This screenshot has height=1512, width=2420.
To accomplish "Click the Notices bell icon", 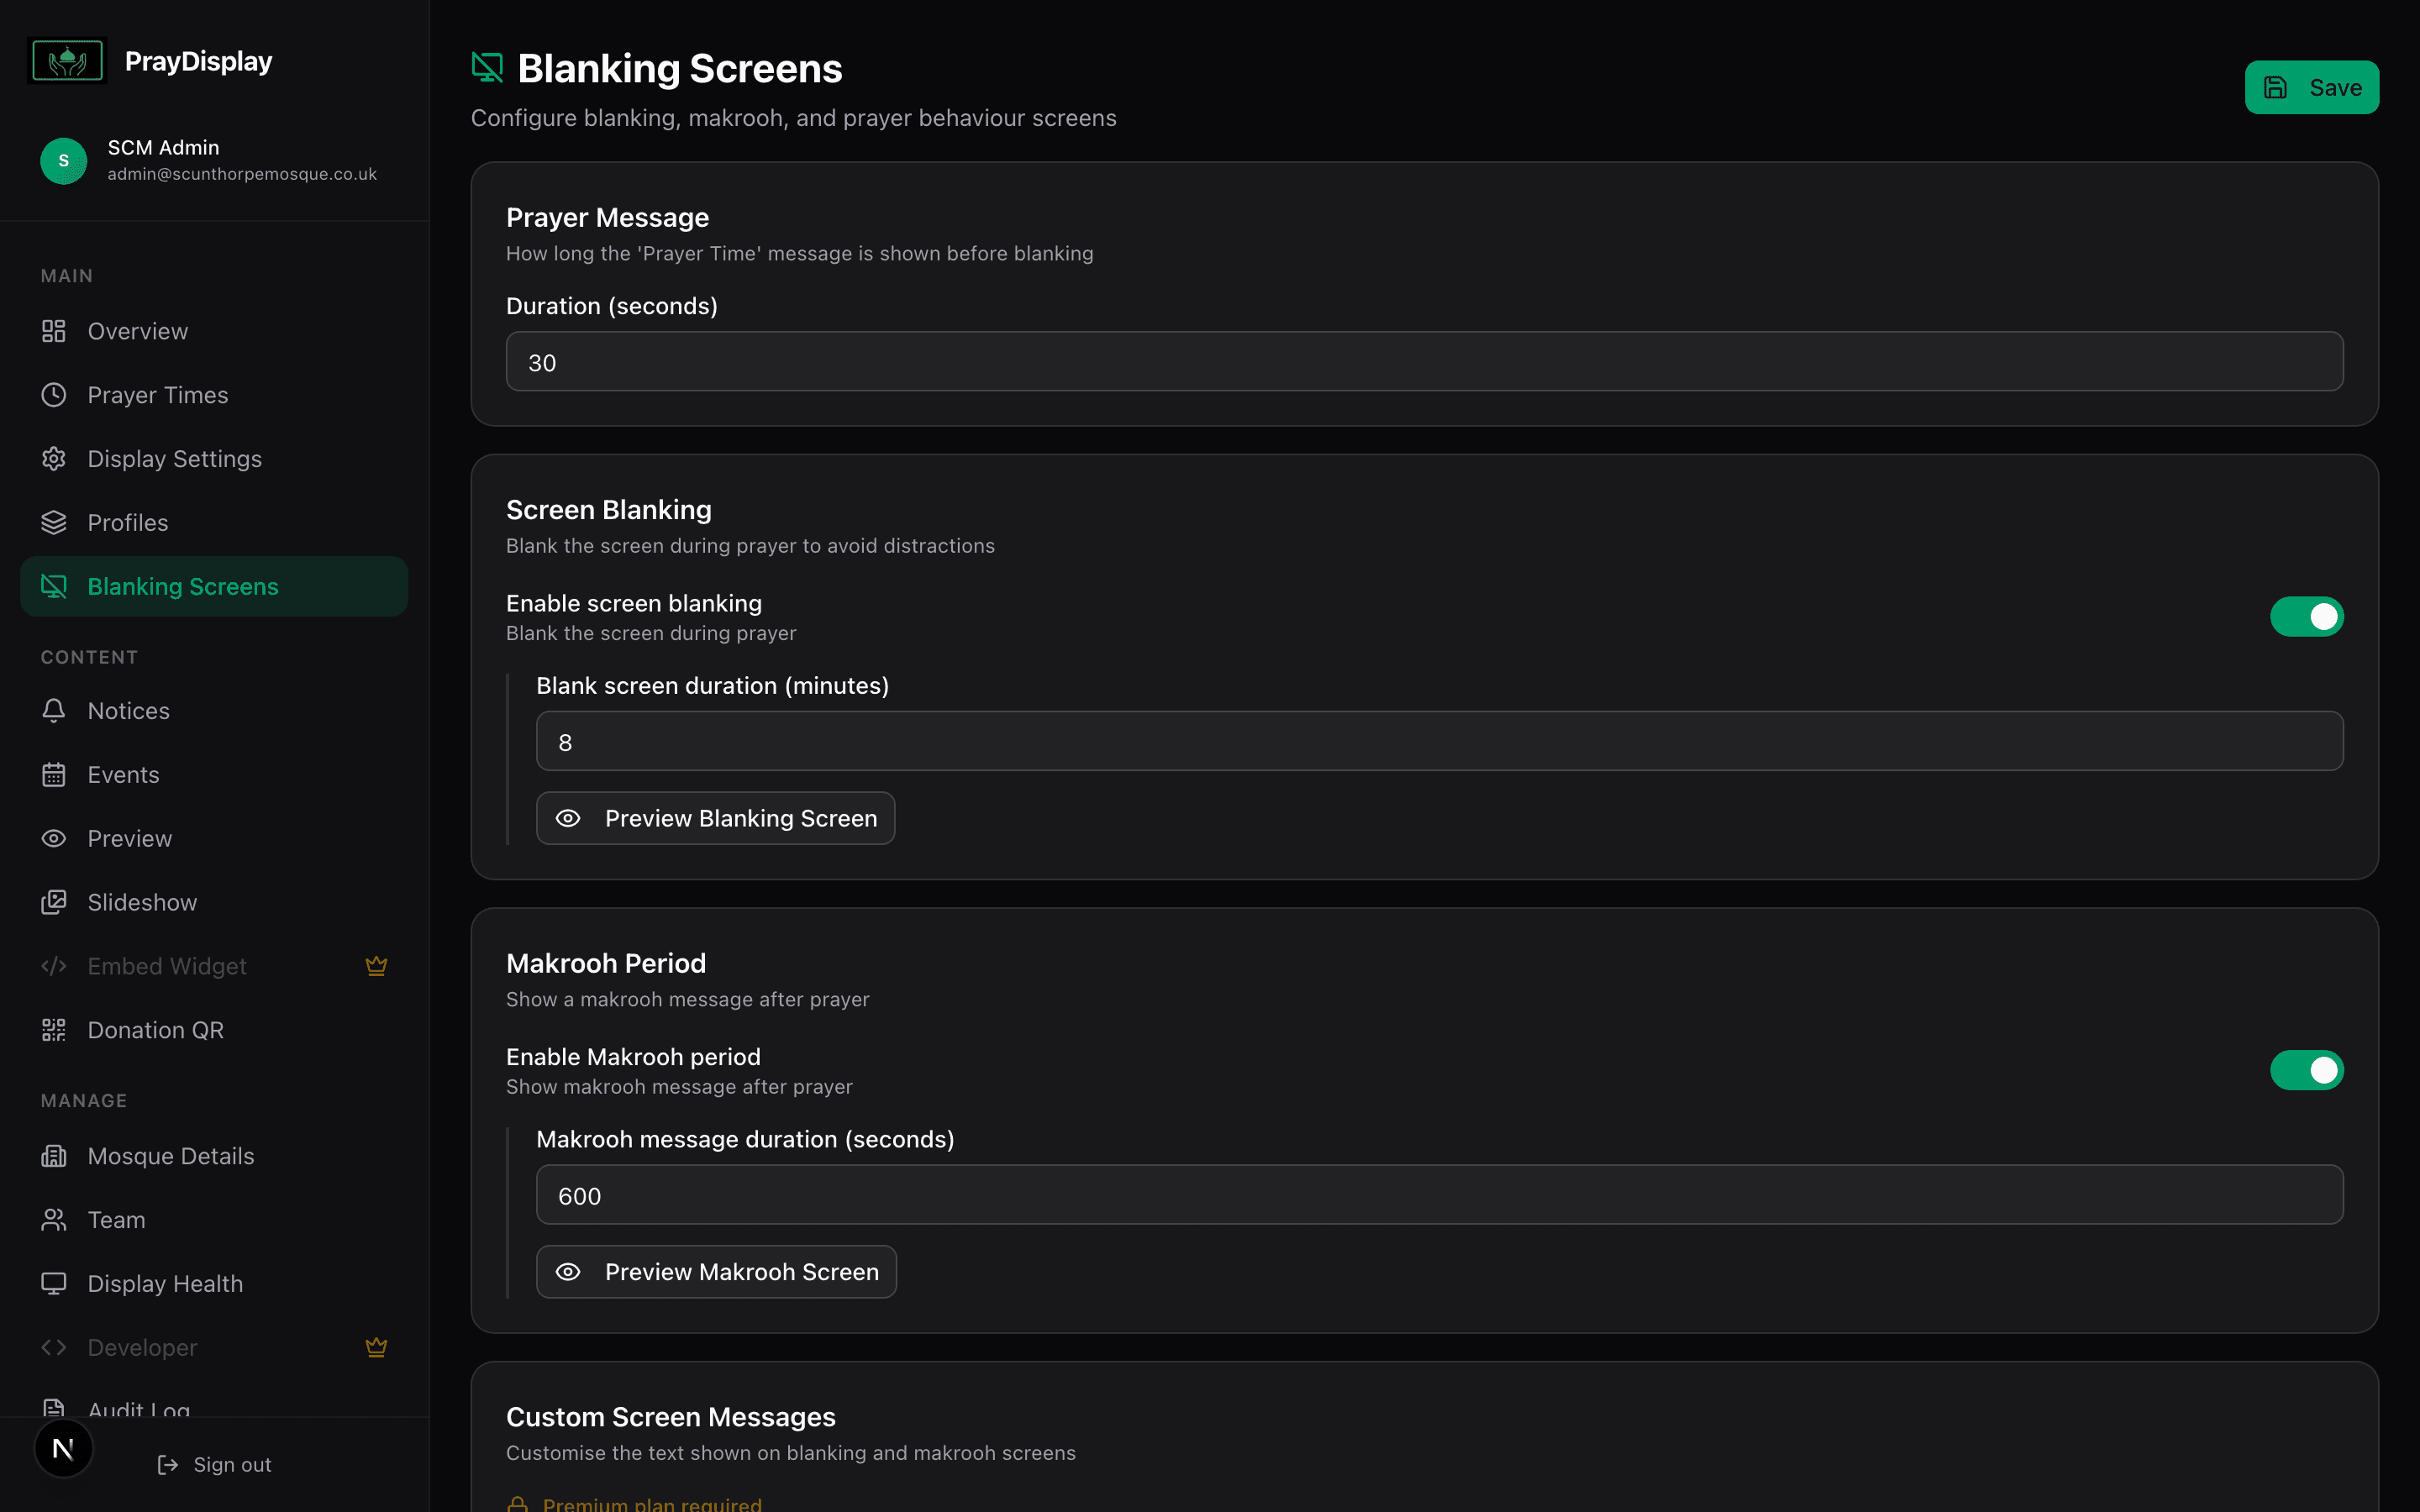I will coord(54,710).
